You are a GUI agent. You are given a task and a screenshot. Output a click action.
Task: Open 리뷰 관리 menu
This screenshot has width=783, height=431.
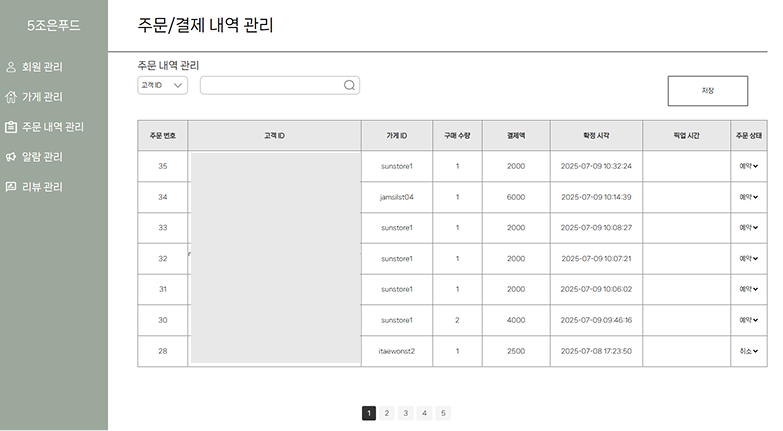coord(42,187)
